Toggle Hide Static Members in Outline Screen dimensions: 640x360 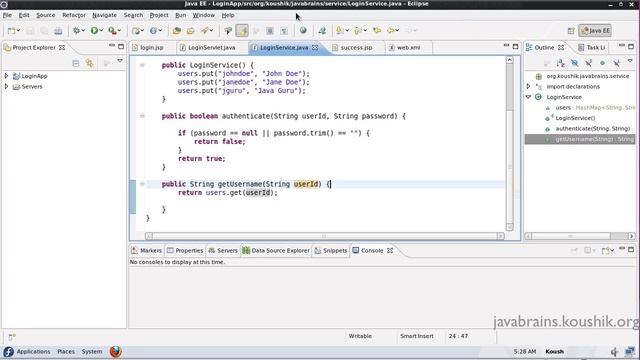pyautogui.click(x=588, y=63)
